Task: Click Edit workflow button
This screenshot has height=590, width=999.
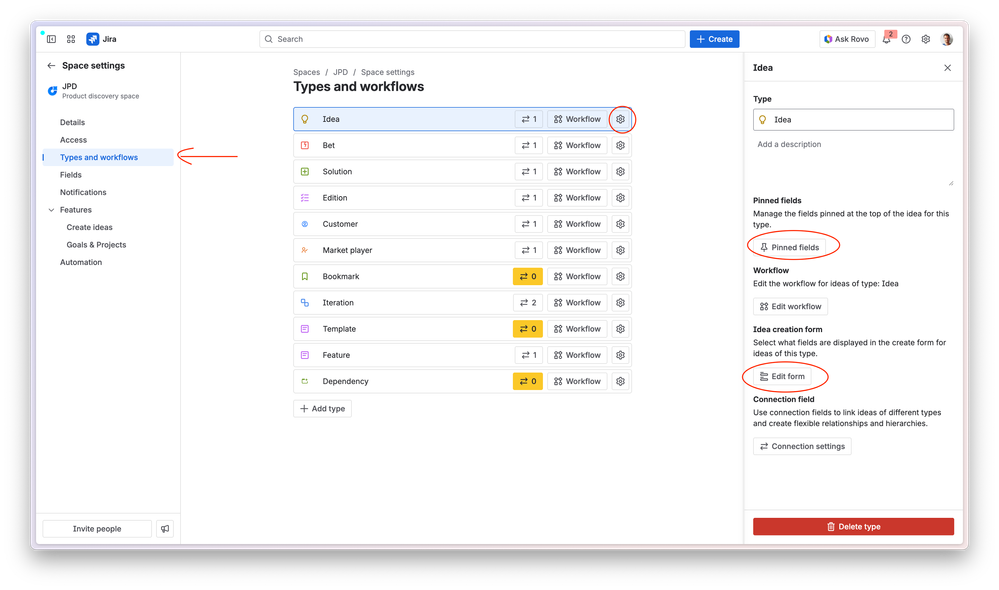Action: coord(790,306)
